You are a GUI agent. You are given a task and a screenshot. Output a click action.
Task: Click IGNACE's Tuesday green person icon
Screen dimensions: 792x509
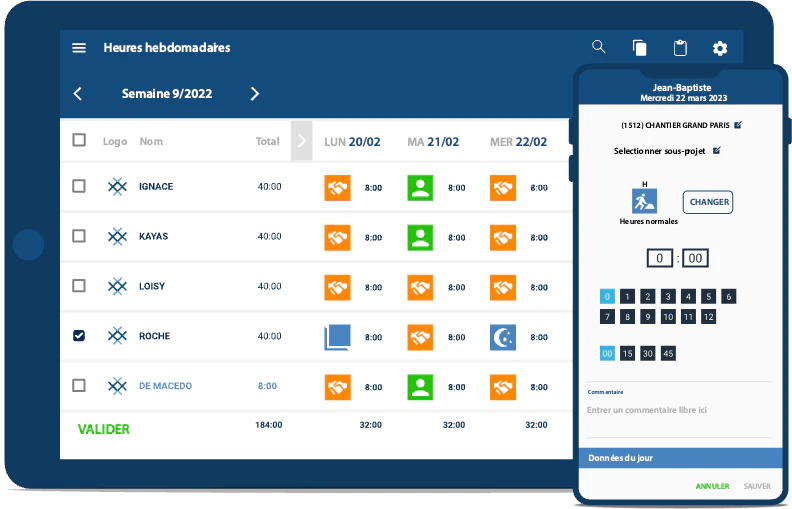tap(420, 188)
